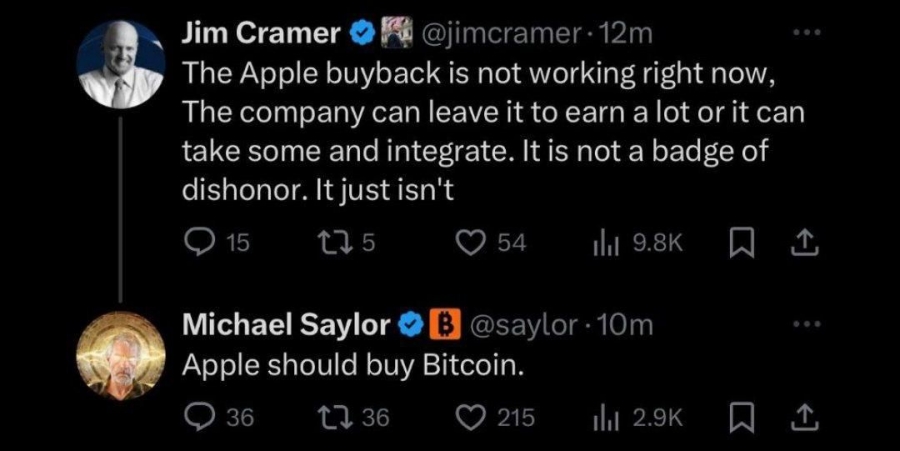Viewport: 900px width, 451px height.
Task: Open more options on Jim Cramer's tweet
Action: point(806,33)
